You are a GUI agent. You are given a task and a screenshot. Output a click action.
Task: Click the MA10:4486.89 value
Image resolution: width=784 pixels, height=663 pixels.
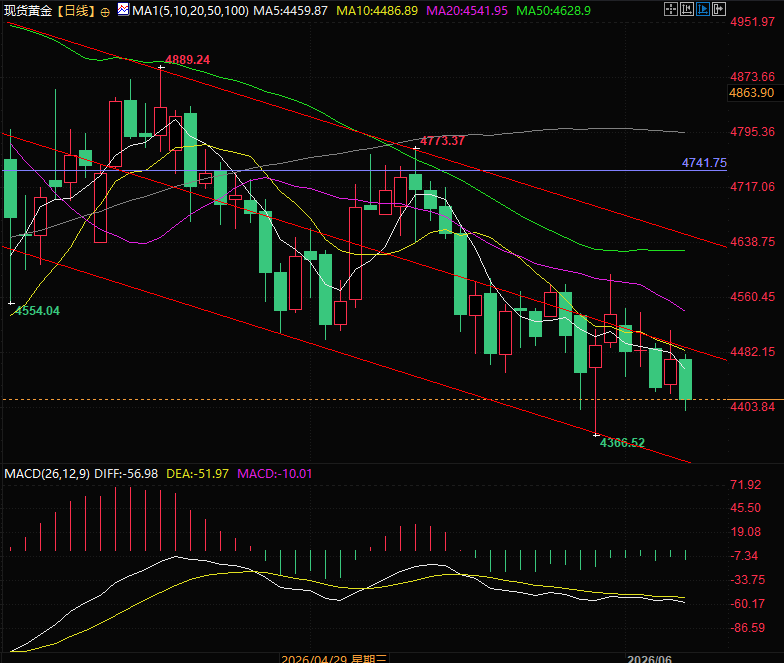[x=377, y=10]
